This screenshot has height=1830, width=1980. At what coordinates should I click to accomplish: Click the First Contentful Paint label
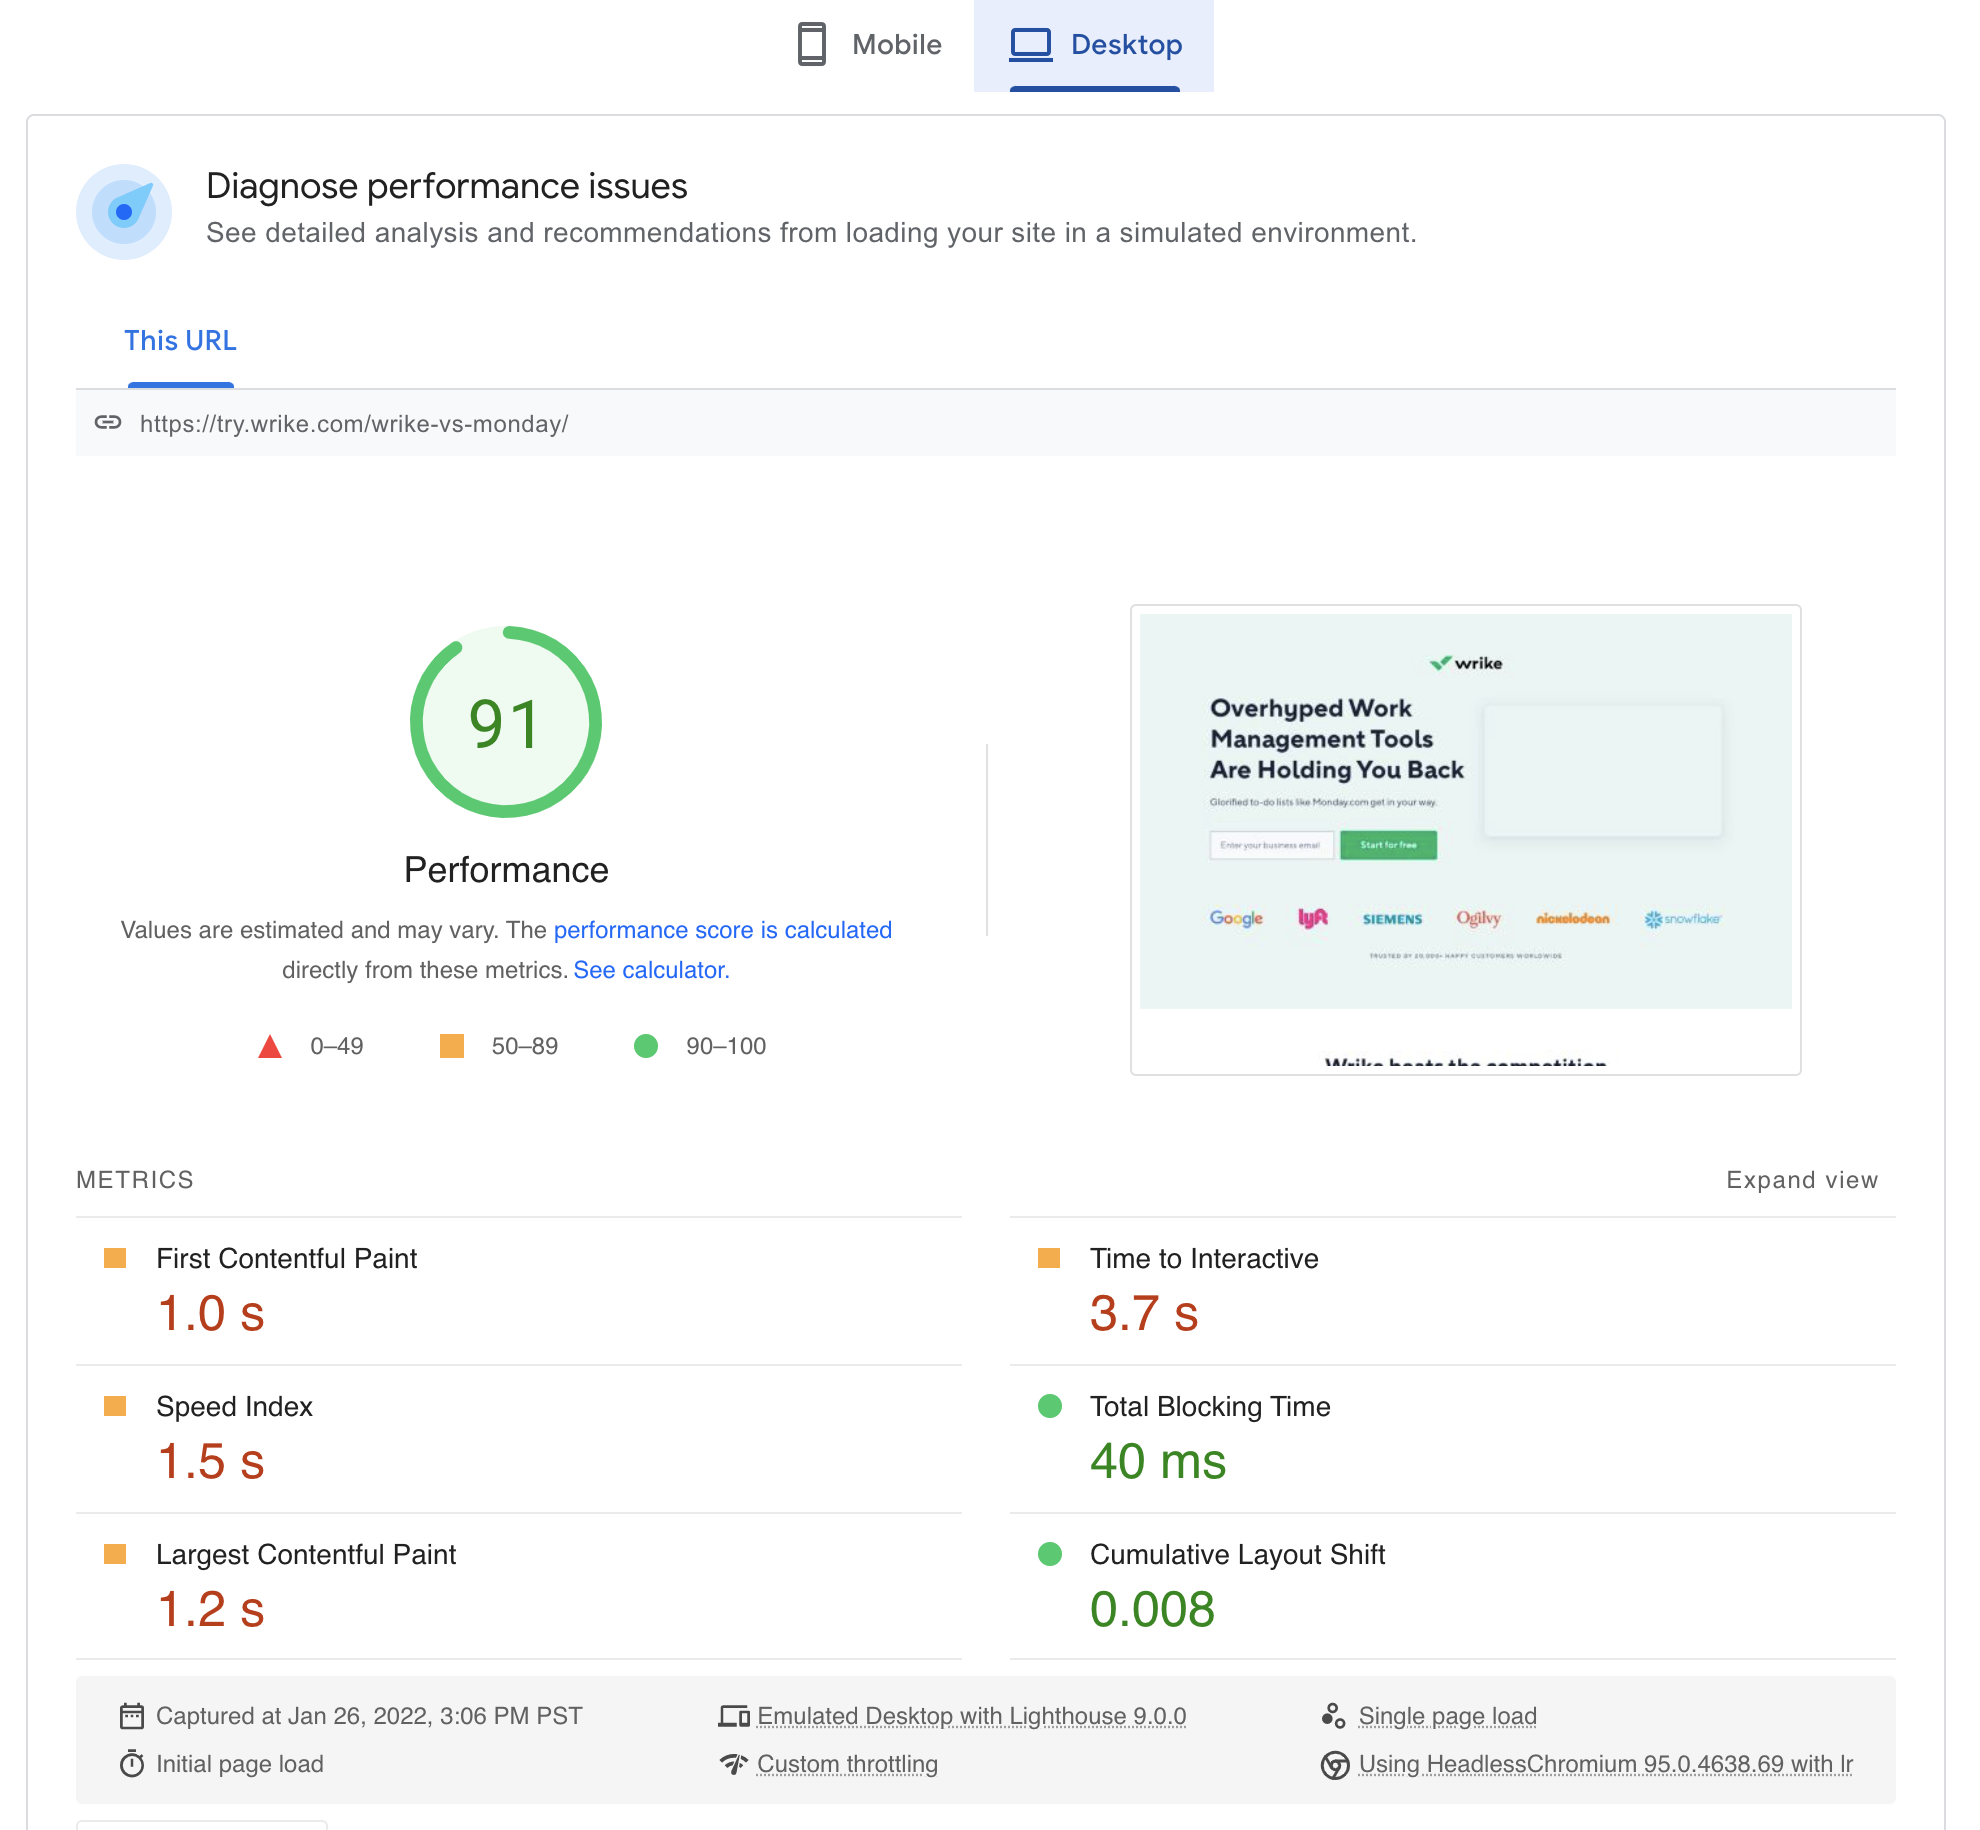pos(287,1258)
